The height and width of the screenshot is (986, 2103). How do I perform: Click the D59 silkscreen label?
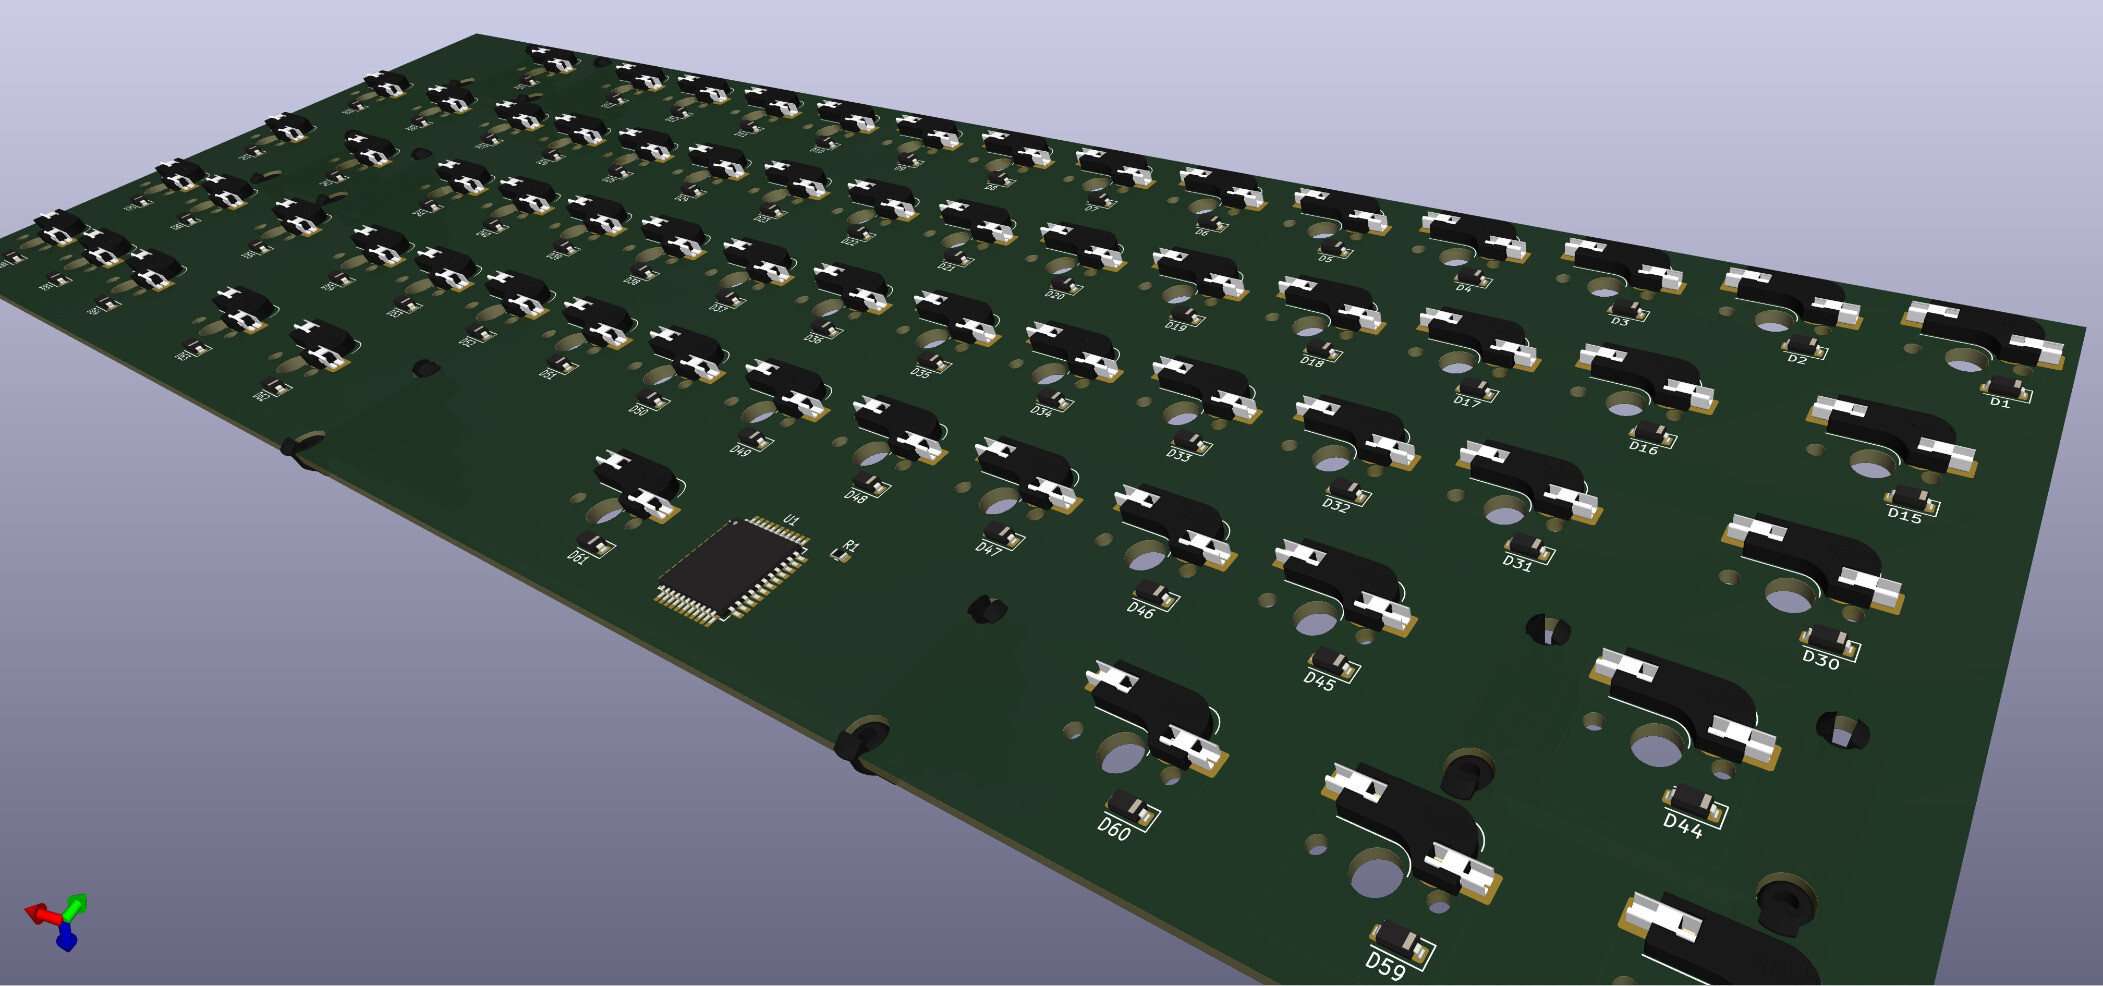pos(1385,965)
